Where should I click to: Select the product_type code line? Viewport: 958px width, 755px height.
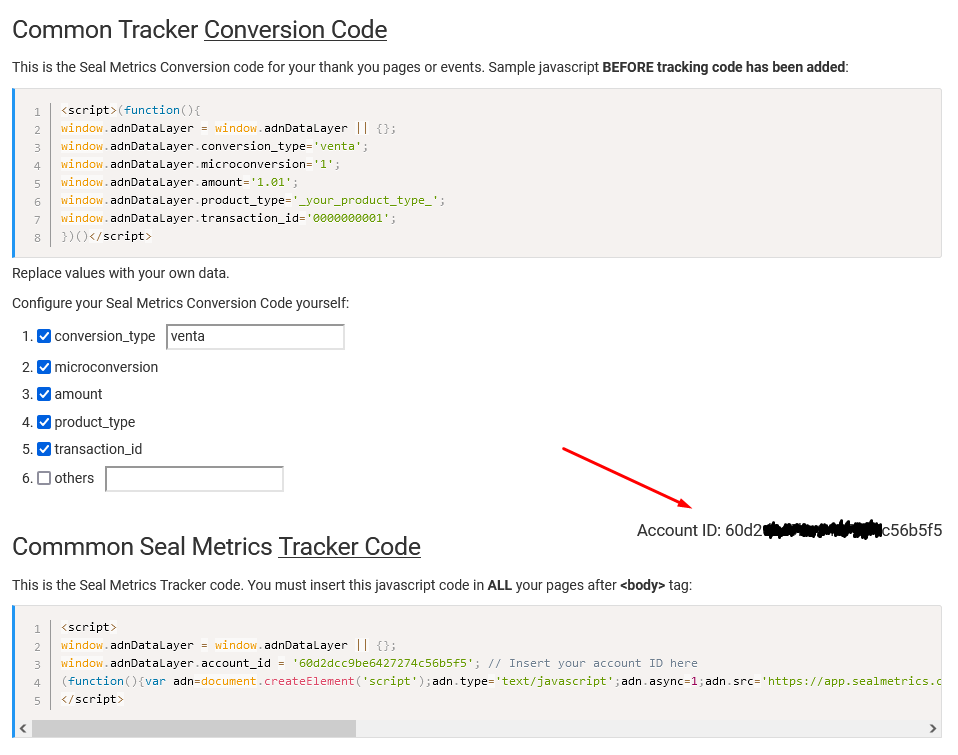click(x=253, y=200)
